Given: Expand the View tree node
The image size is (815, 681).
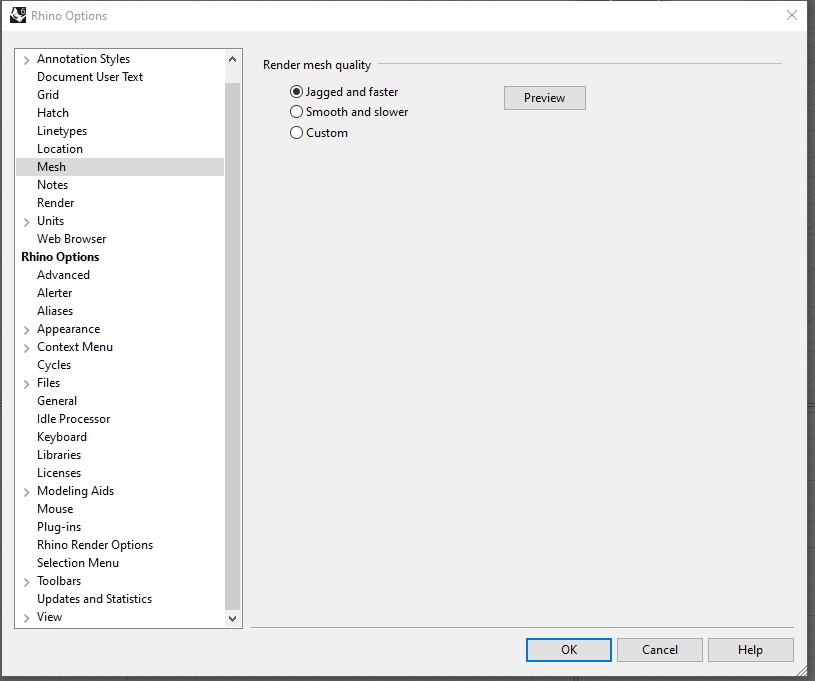Looking at the screenshot, I should (27, 618).
